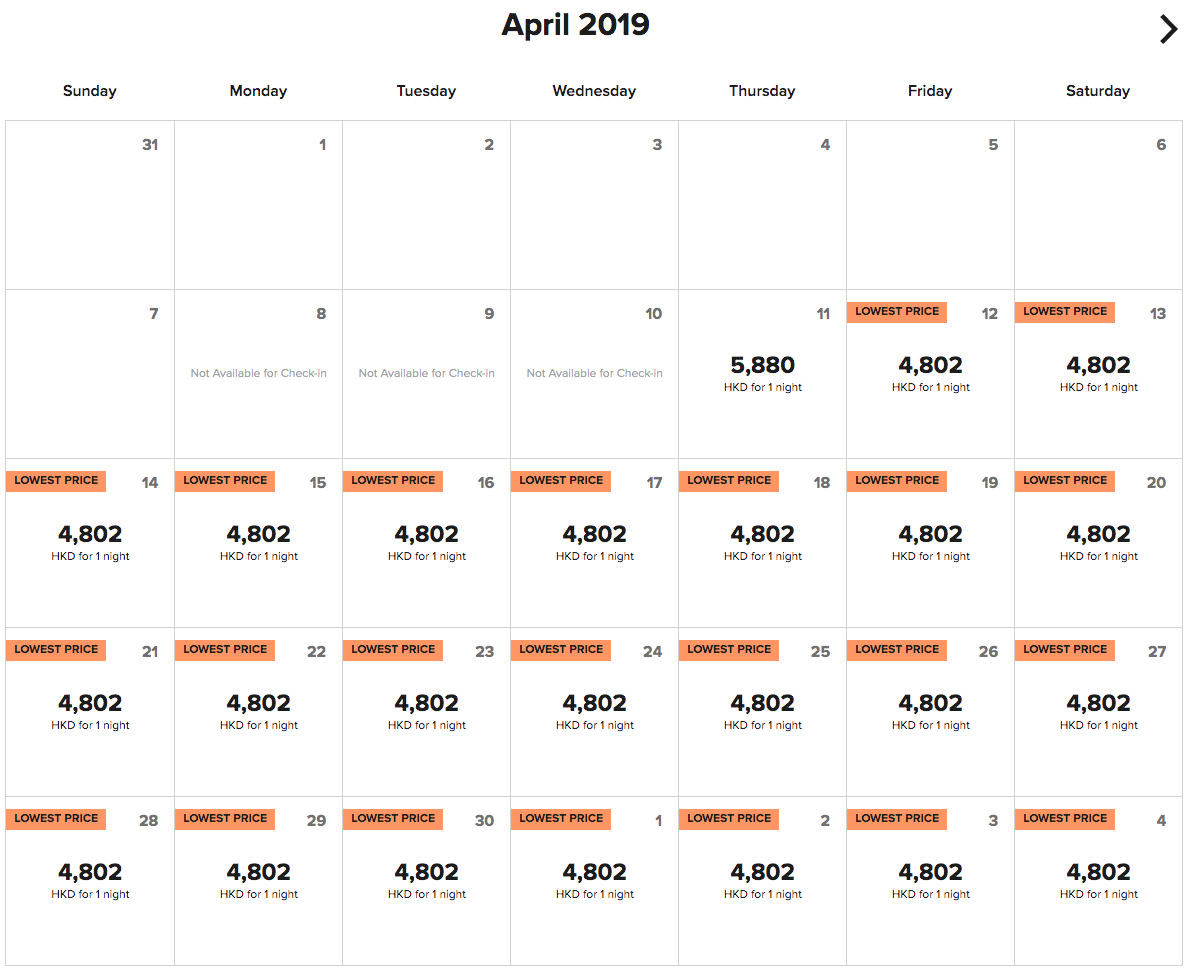Click the April 17 lowest price cell

[x=594, y=542]
